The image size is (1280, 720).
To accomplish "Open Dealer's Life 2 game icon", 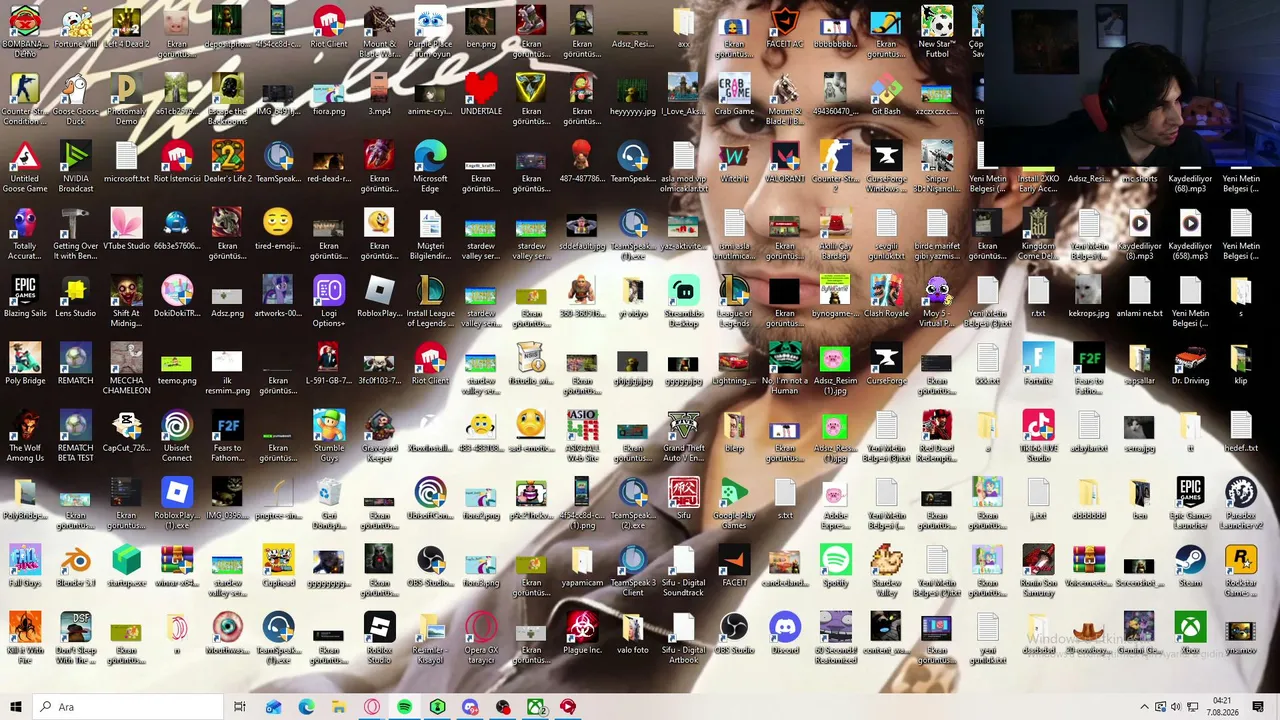I will coord(228,162).
